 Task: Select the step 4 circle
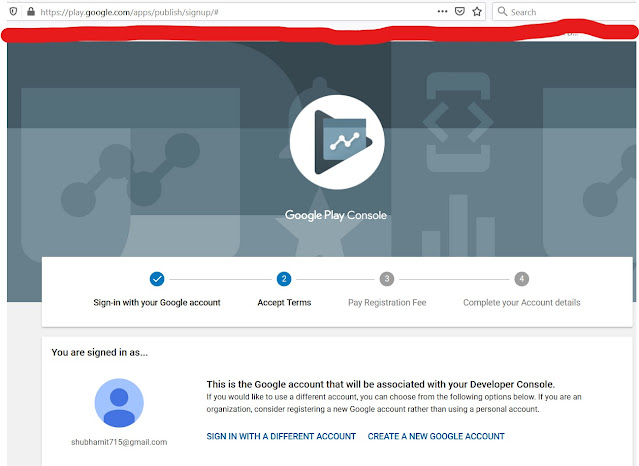coord(522,279)
